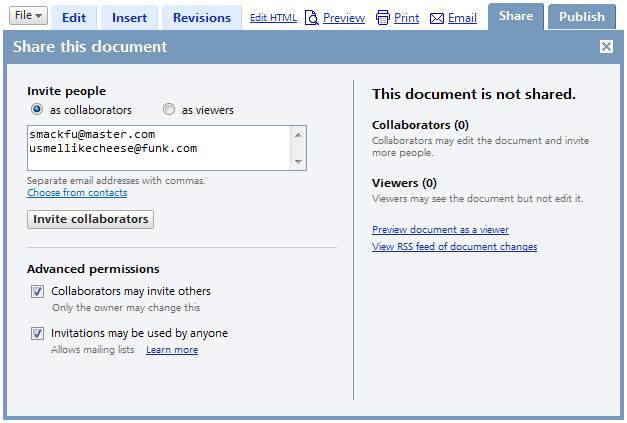
Task: Switch to the Edit tab
Action: (x=74, y=18)
